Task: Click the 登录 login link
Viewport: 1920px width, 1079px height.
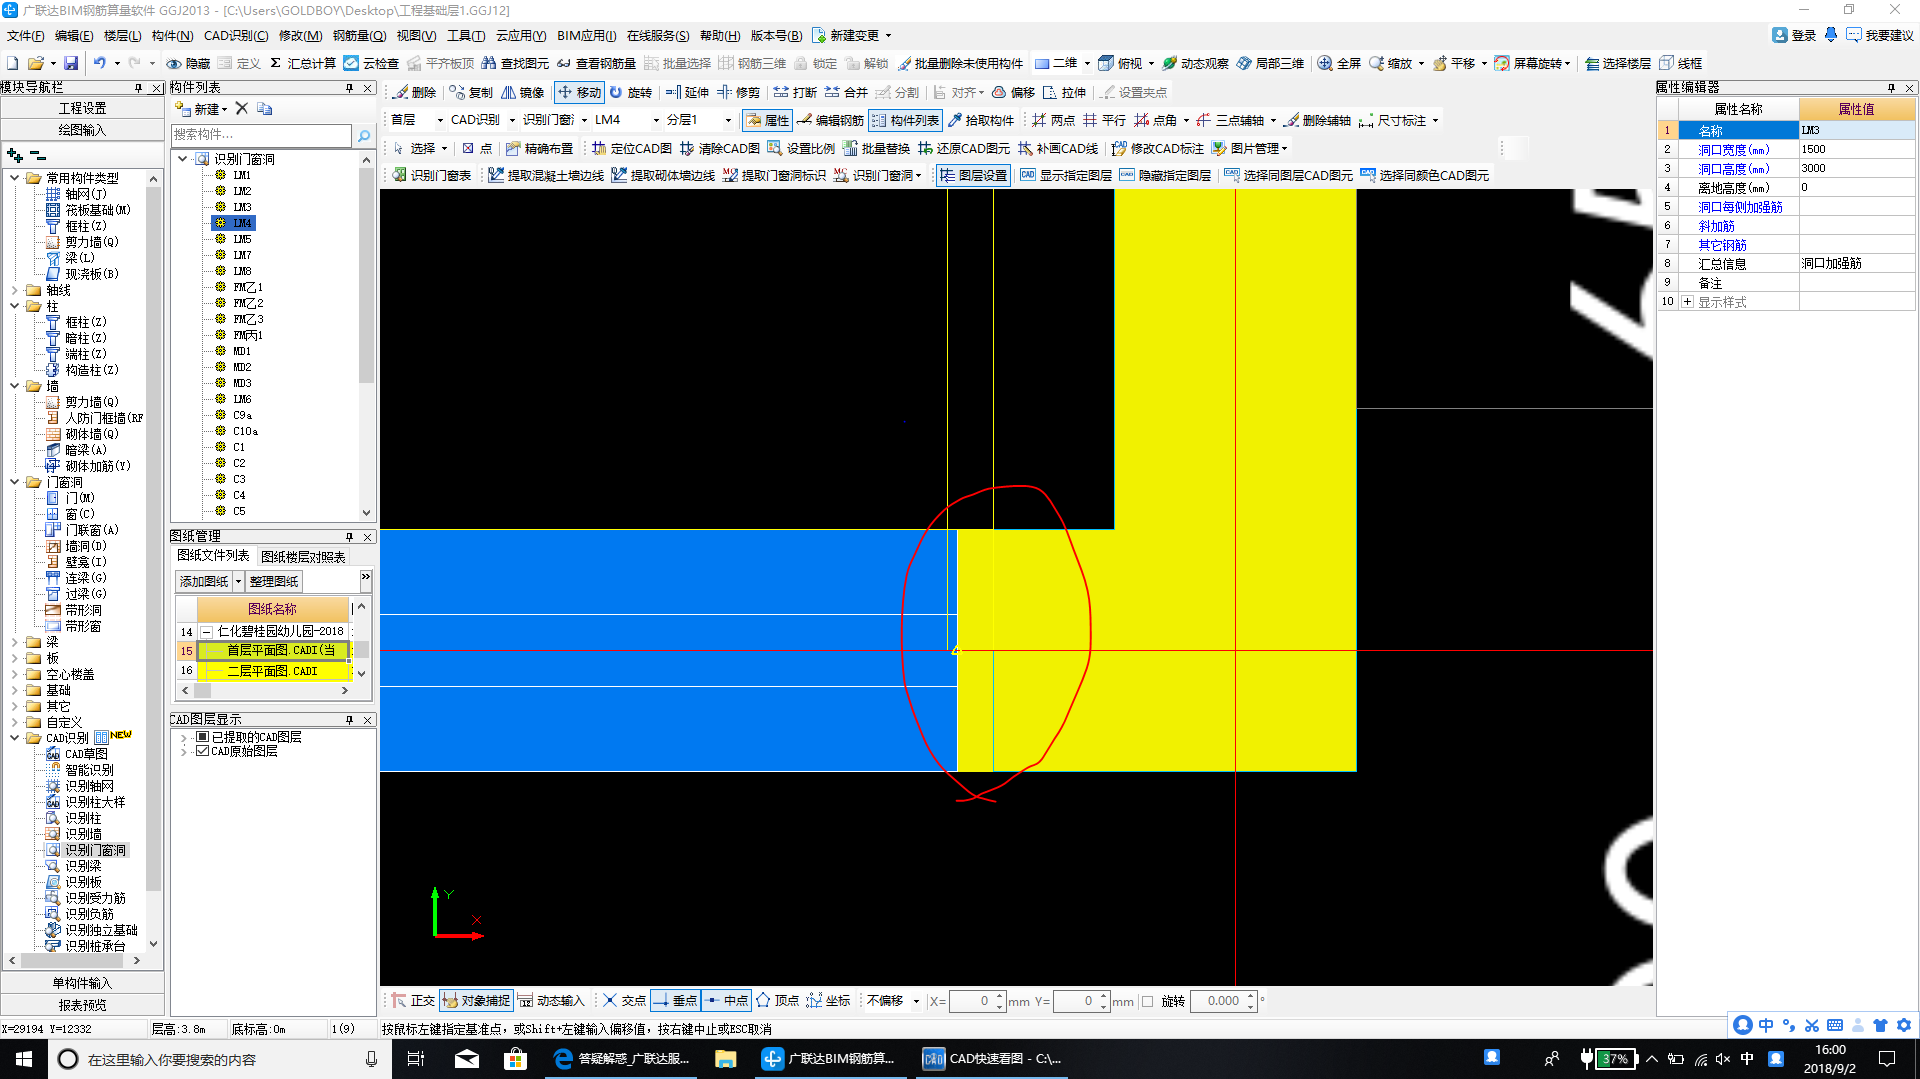Action: click(1795, 35)
